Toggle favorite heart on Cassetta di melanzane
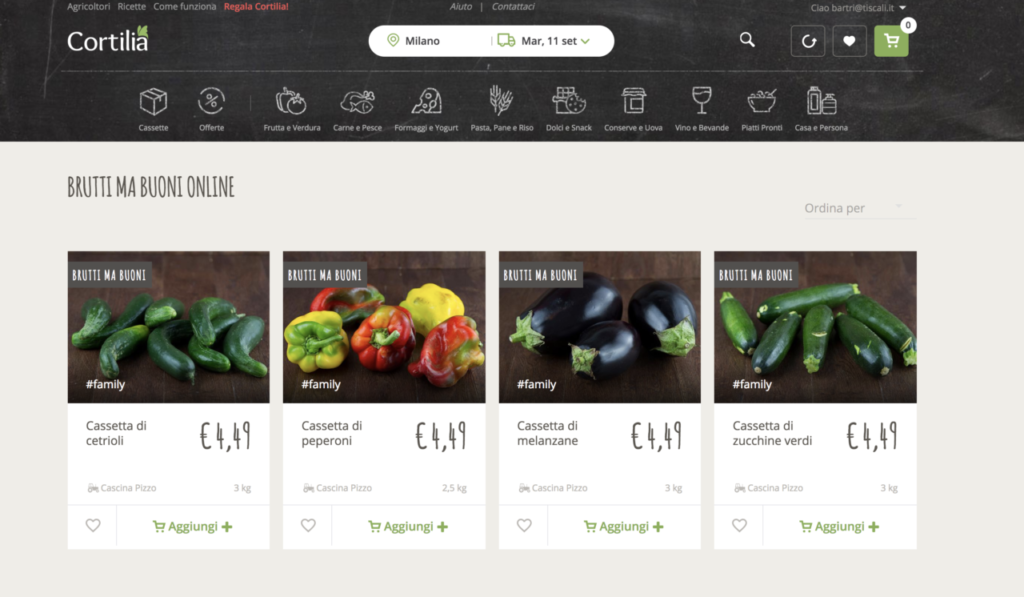1024x597 pixels. (524, 525)
